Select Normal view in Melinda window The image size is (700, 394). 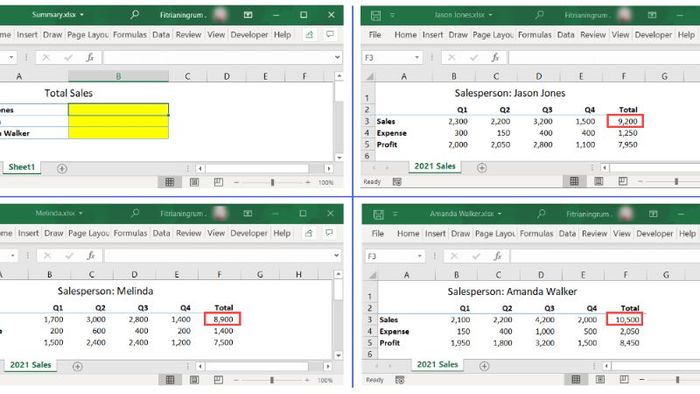(x=170, y=380)
